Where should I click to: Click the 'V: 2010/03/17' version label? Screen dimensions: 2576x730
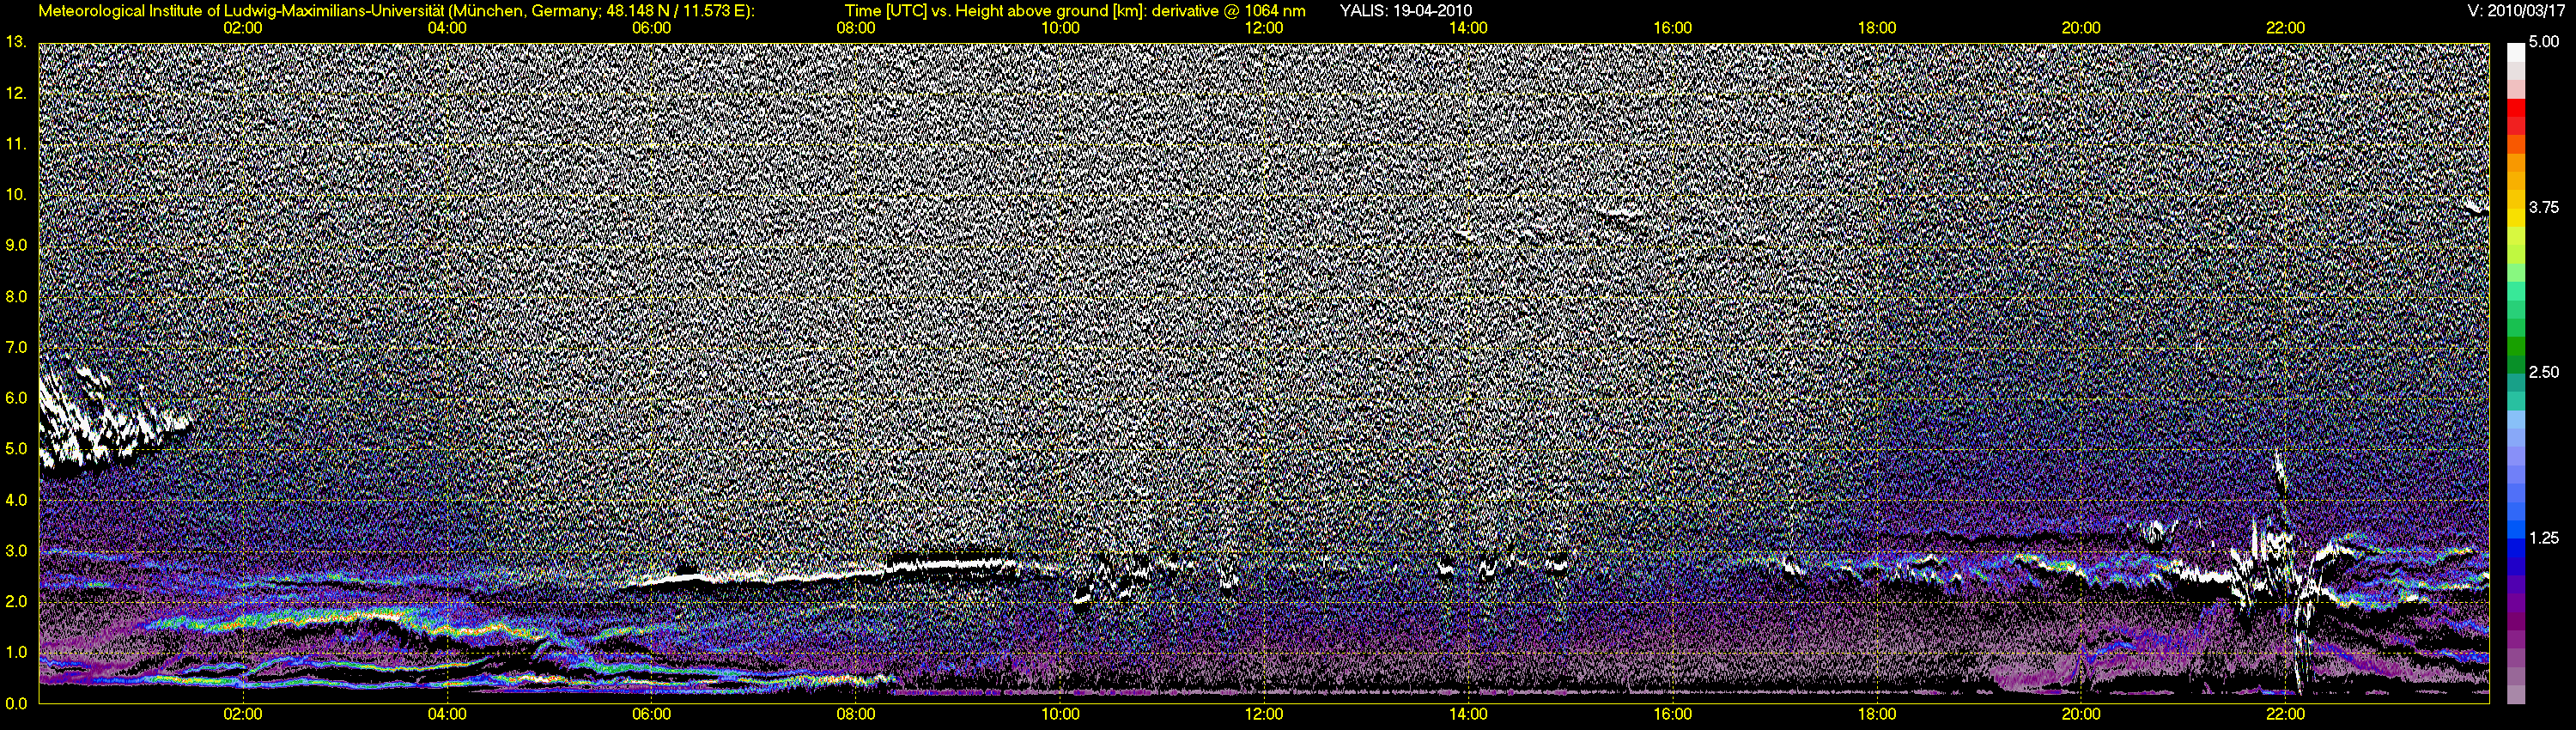coord(2516,11)
